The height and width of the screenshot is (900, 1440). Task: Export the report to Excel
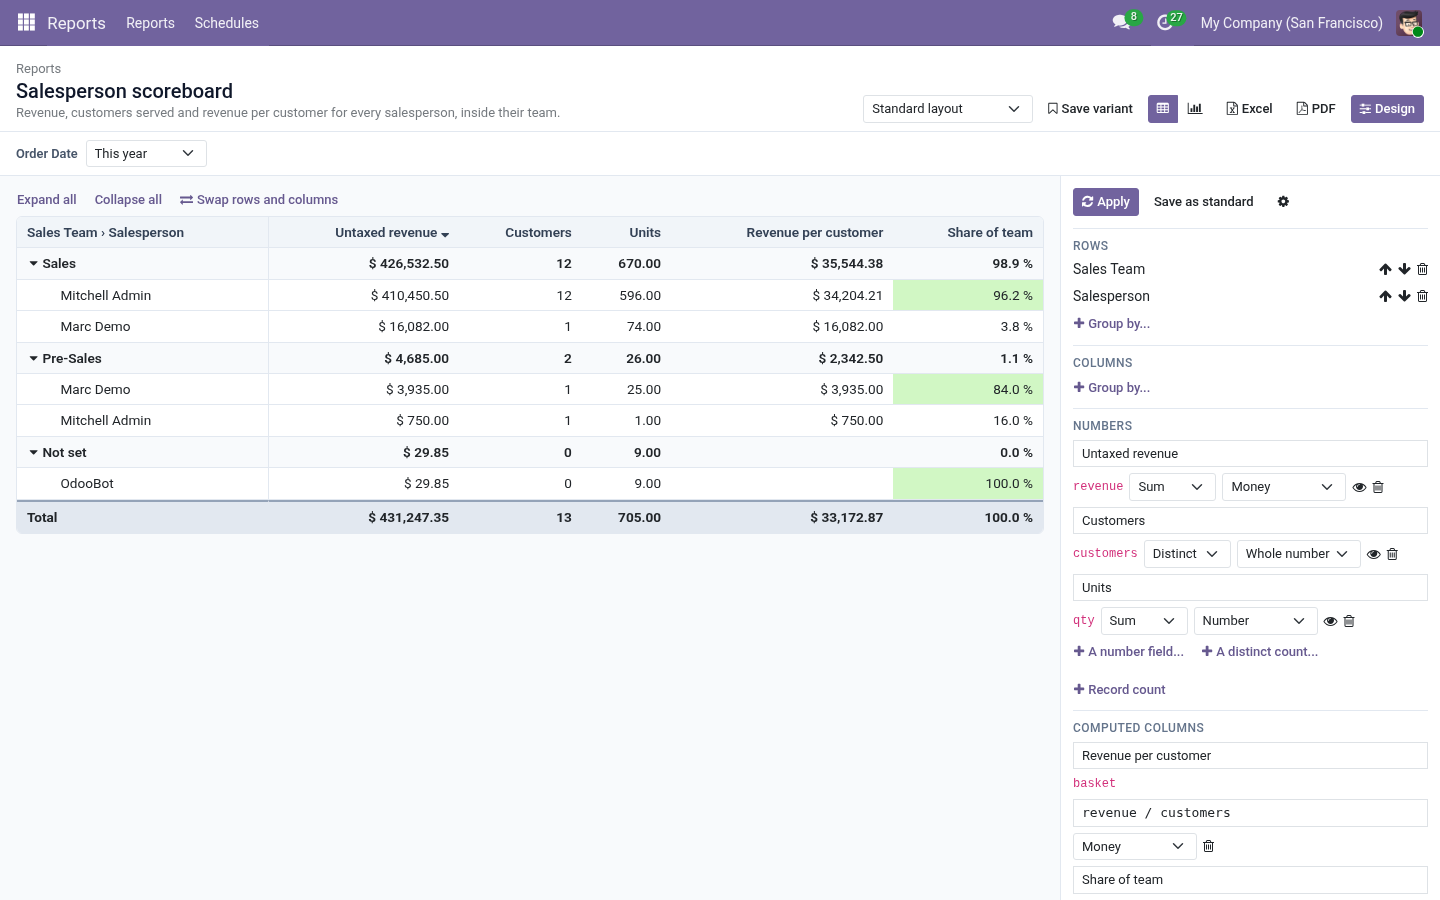1249,109
